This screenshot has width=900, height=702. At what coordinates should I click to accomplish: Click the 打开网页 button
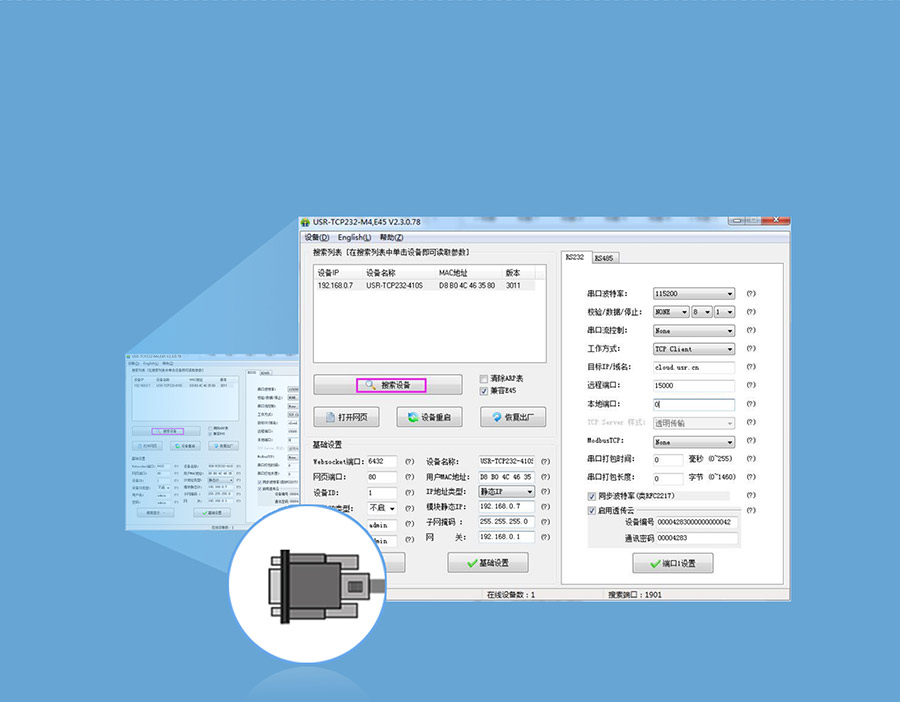[346, 417]
